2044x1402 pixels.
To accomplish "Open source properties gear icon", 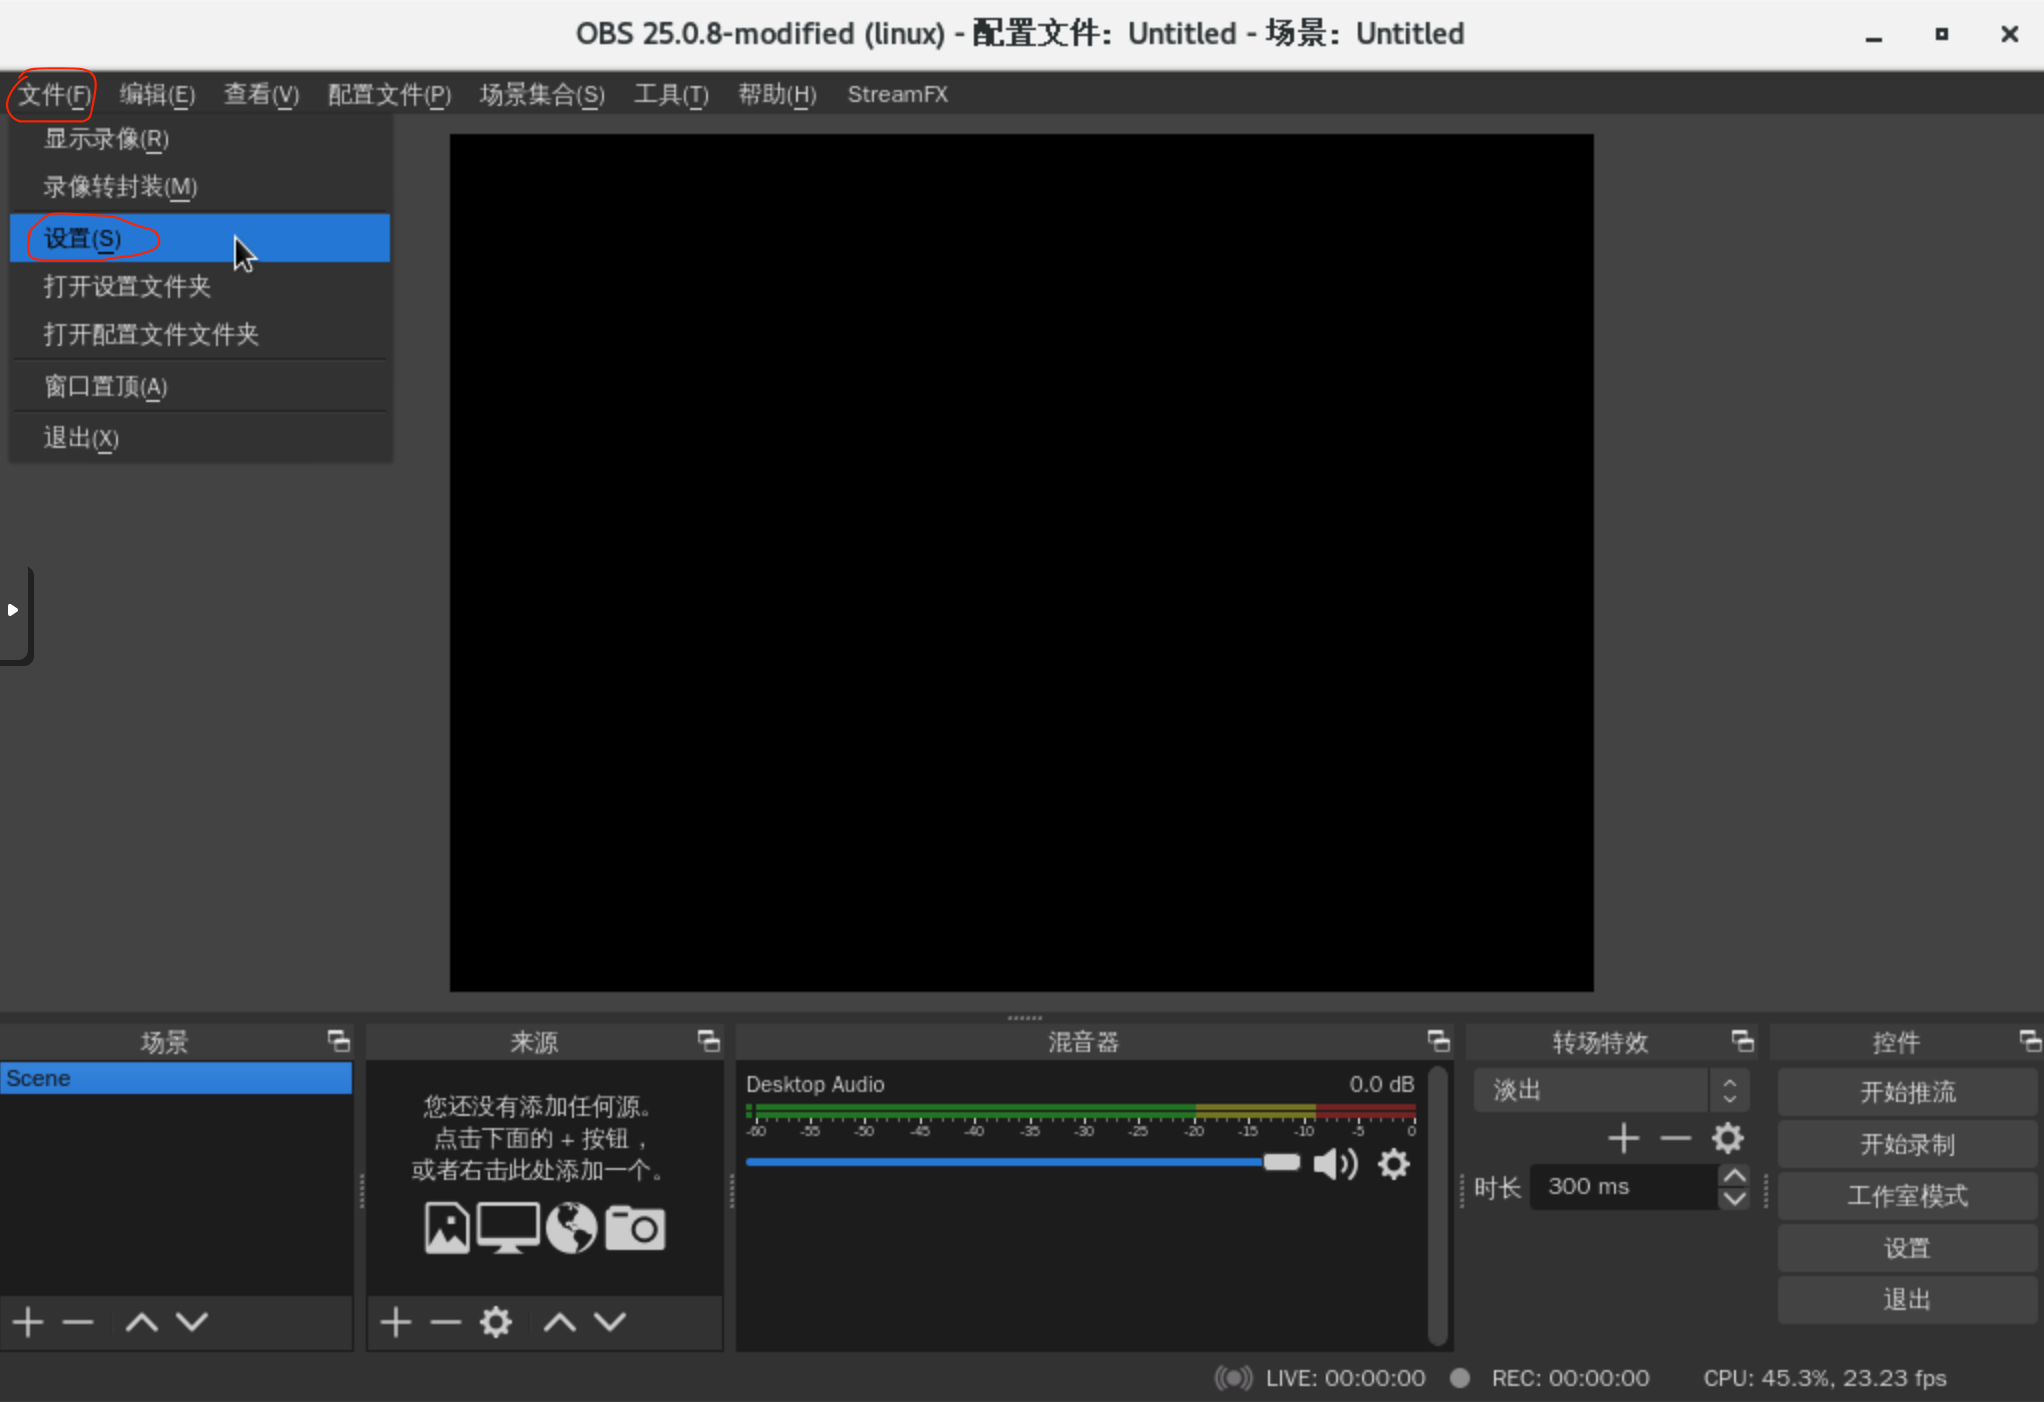I will [x=496, y=1323].
